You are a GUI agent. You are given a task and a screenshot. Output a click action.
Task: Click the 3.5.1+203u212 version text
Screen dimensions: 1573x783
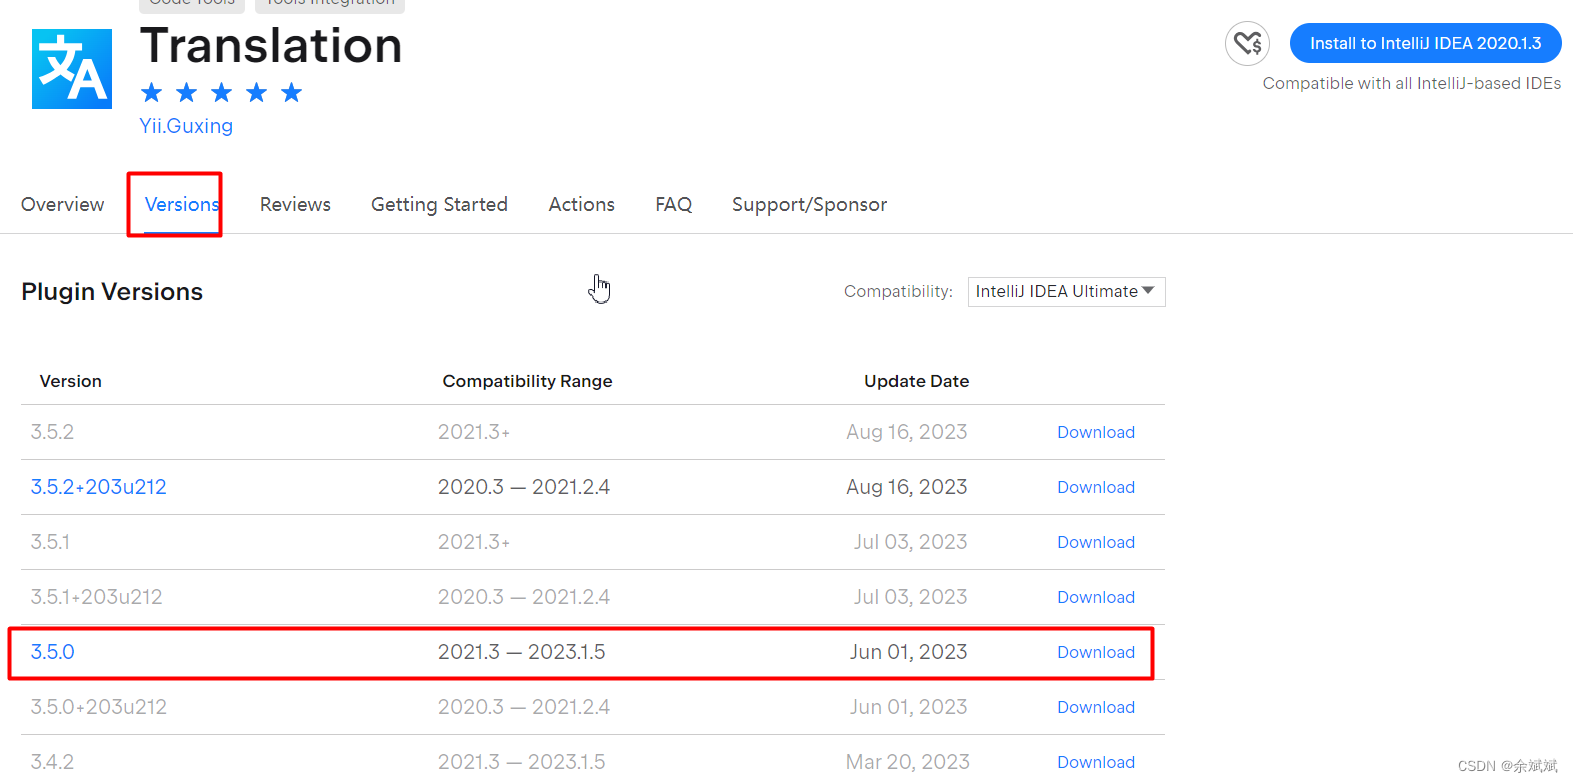[96, 597]
